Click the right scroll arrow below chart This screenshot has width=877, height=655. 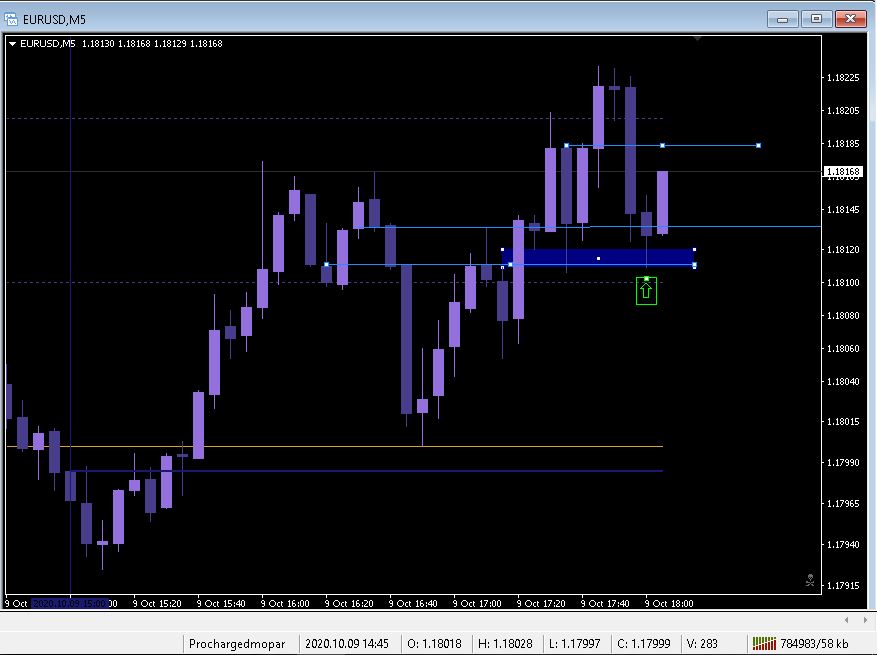coord(865,620)
